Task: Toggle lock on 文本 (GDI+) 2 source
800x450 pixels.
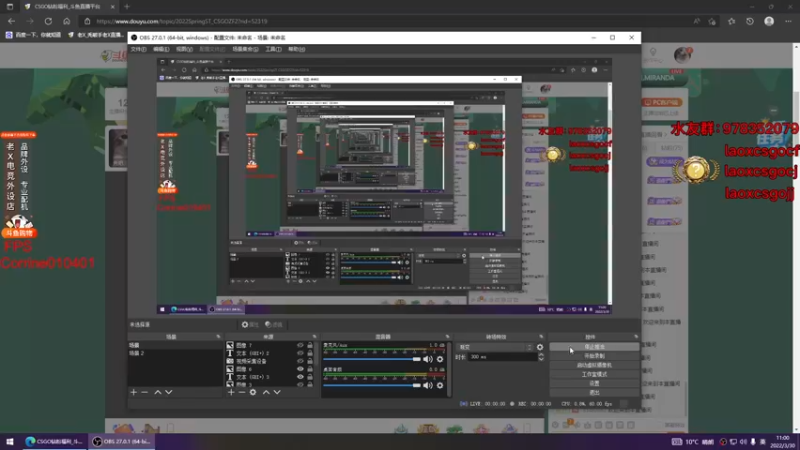Action: [x=310, y=353]
